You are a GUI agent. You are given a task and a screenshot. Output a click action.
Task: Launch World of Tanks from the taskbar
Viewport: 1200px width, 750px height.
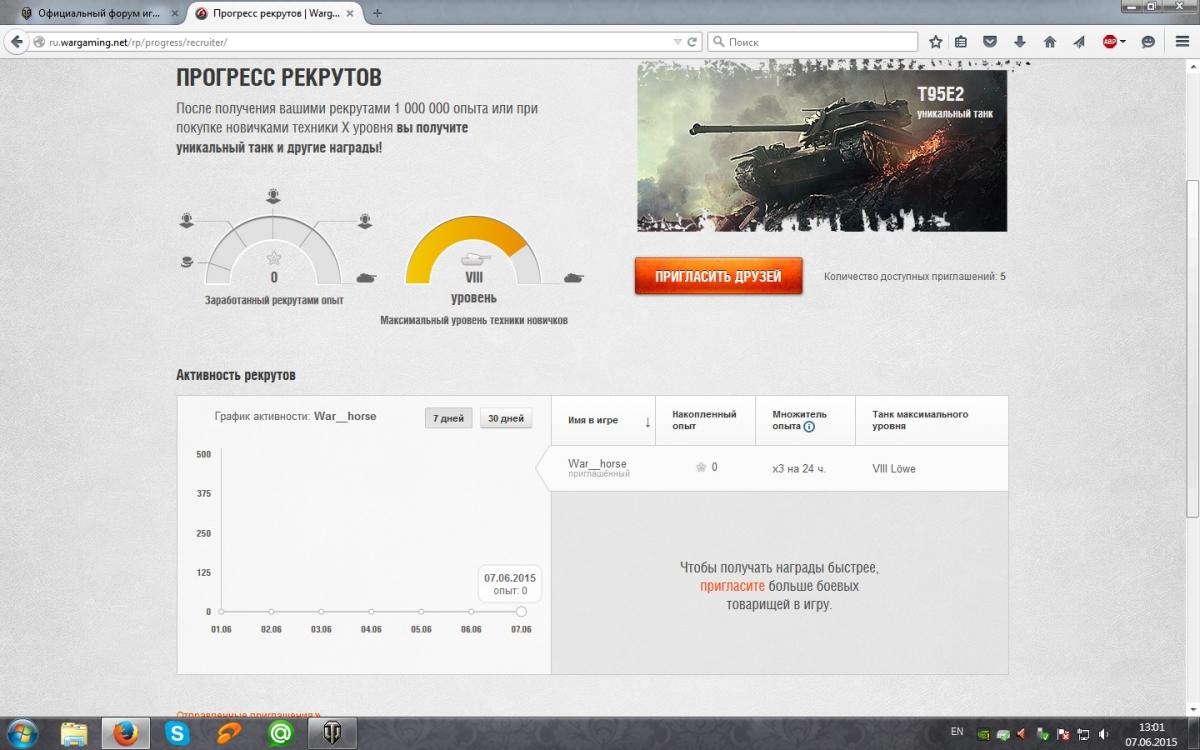(x=330, y=734)
